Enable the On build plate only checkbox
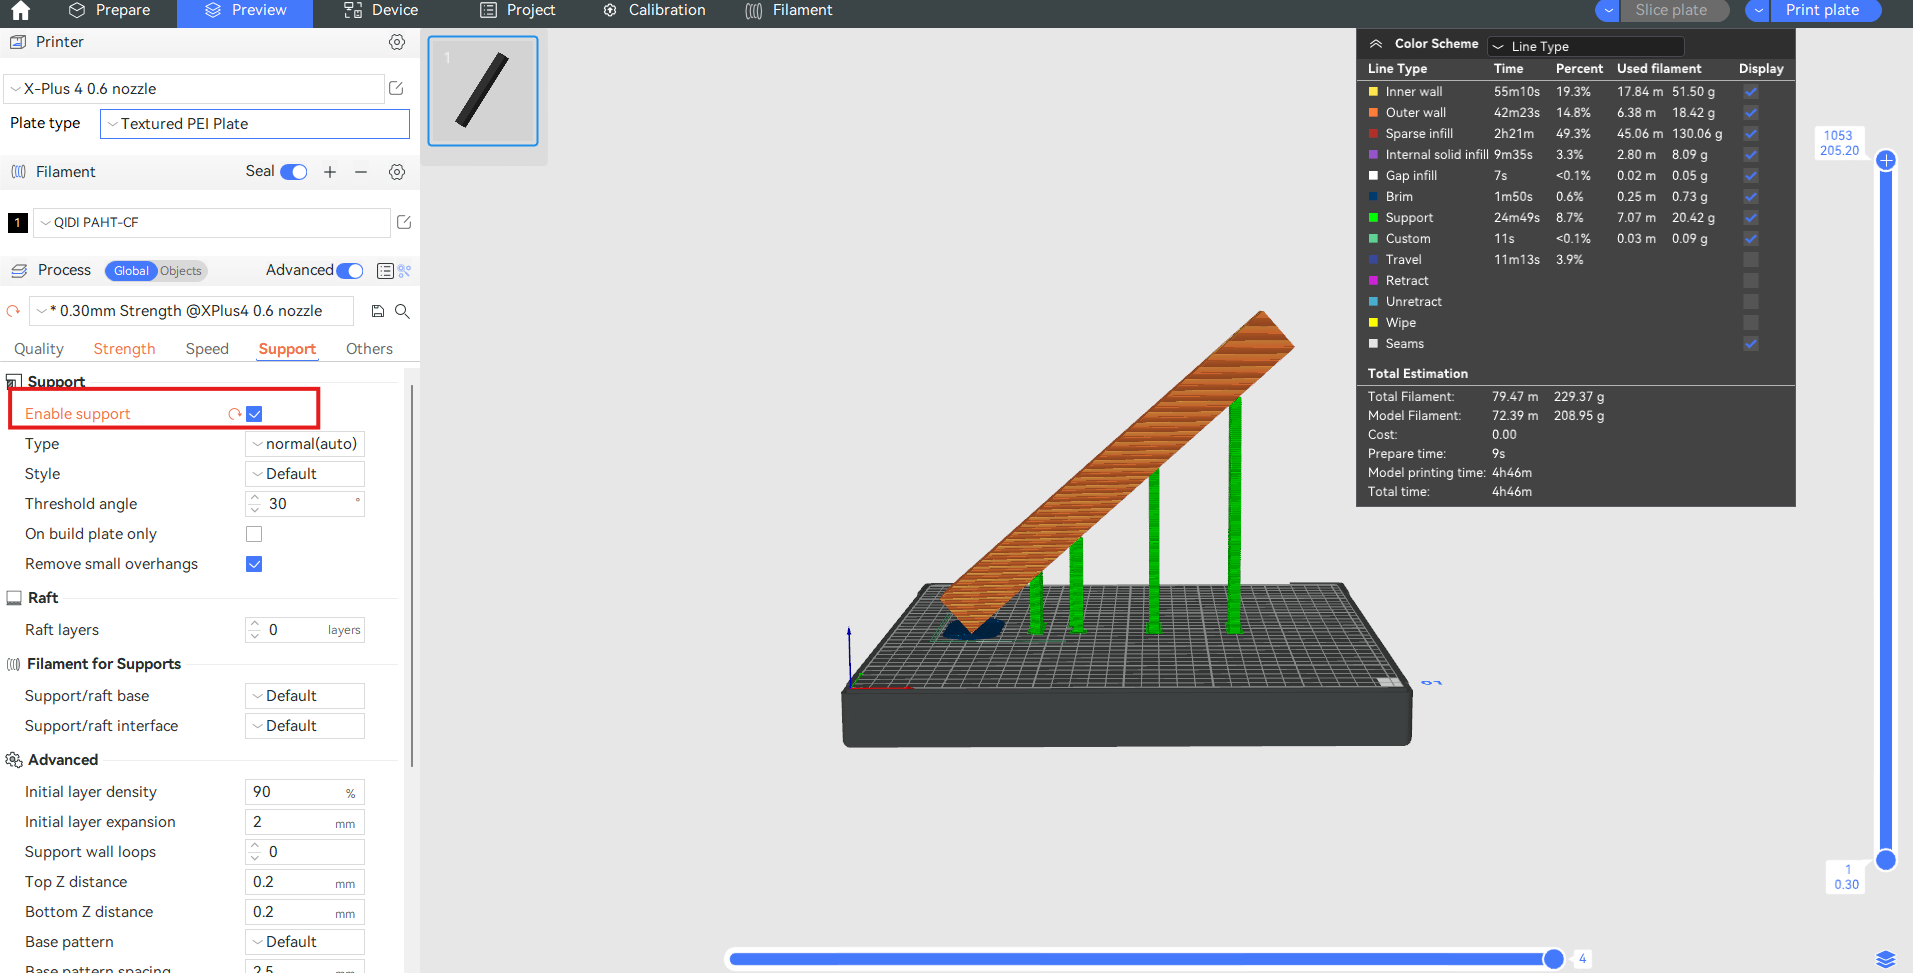The image size is (1913, 973). [x=254, y=534]
